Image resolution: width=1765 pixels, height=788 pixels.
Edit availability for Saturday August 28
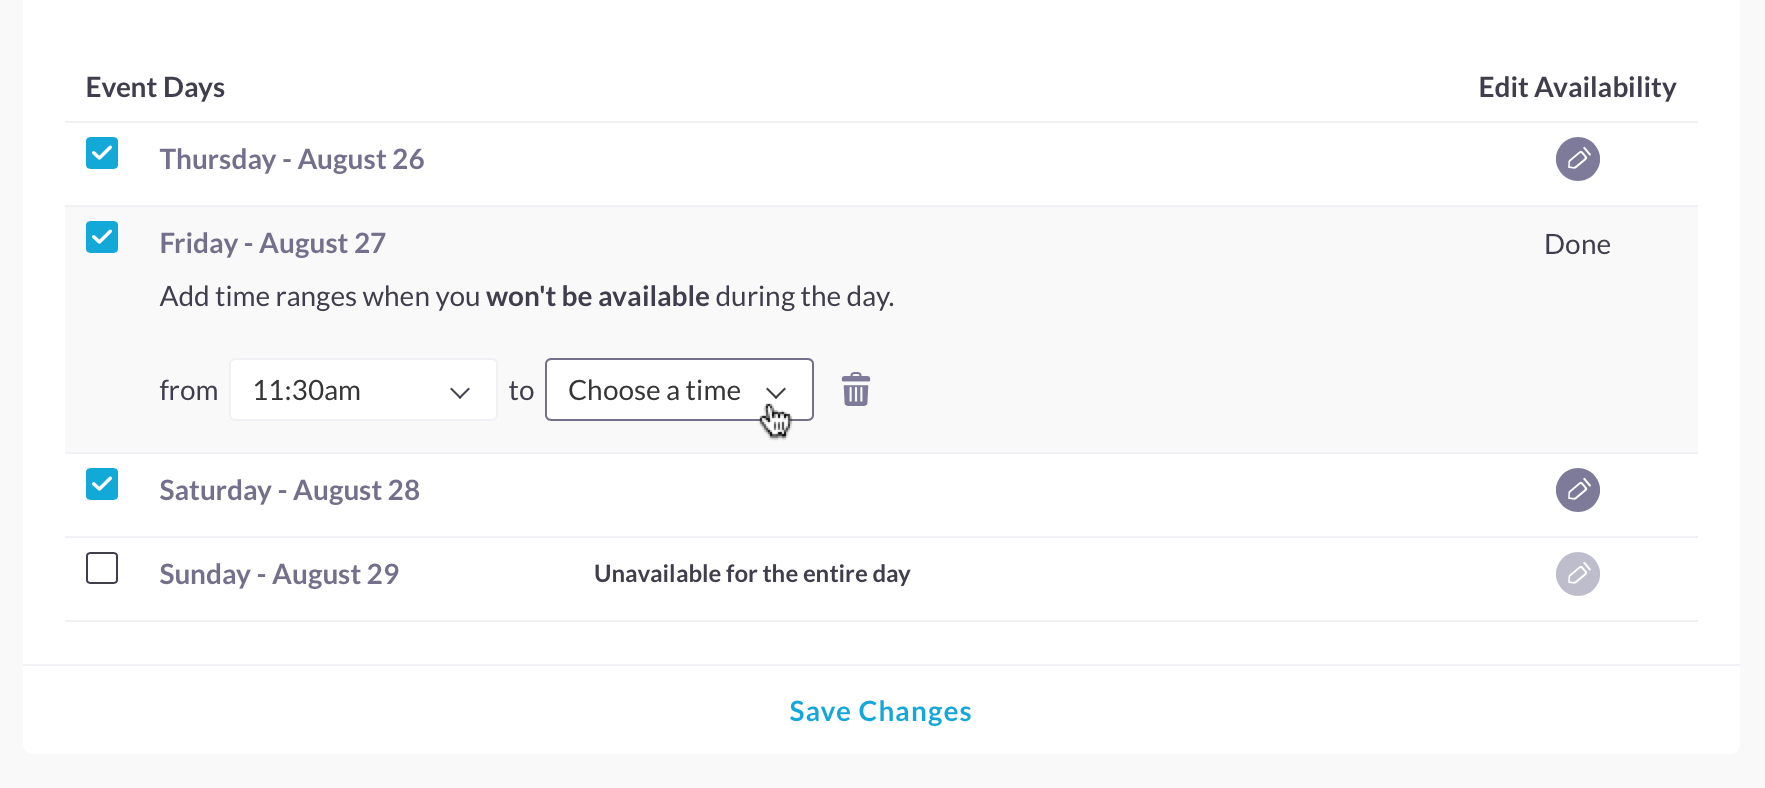tap(1577, 490)
